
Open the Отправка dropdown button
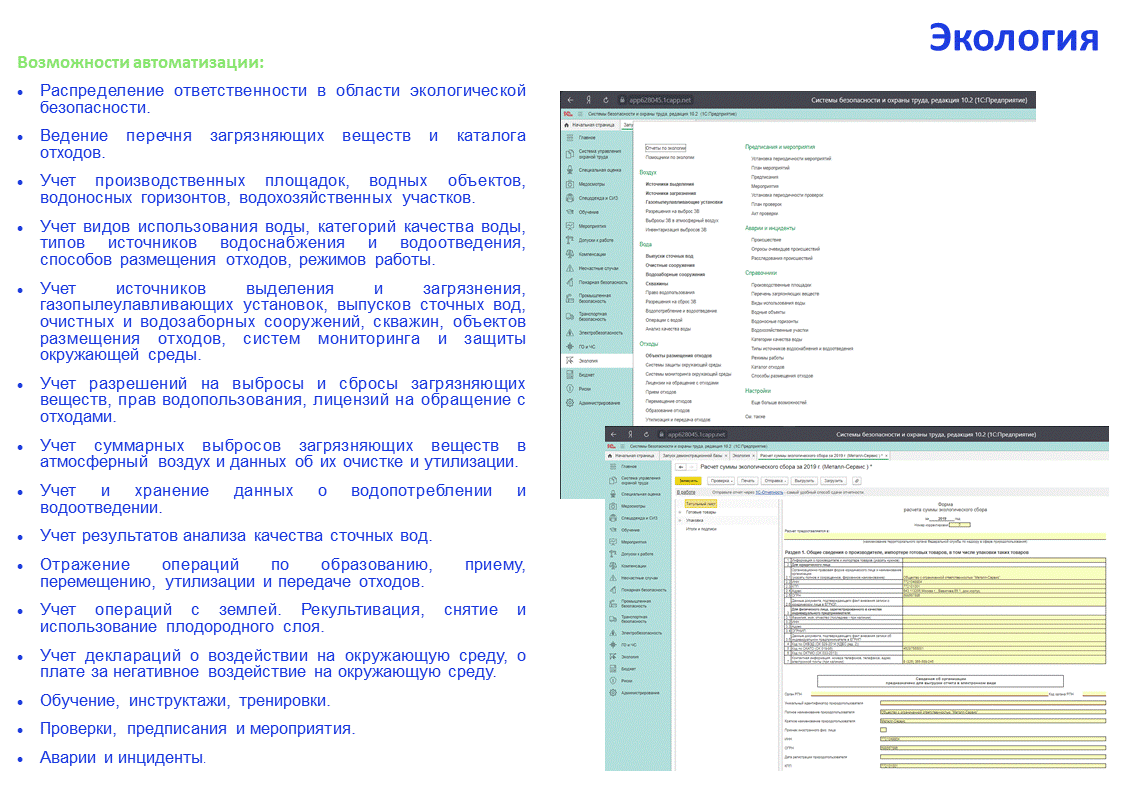(775, 481)
